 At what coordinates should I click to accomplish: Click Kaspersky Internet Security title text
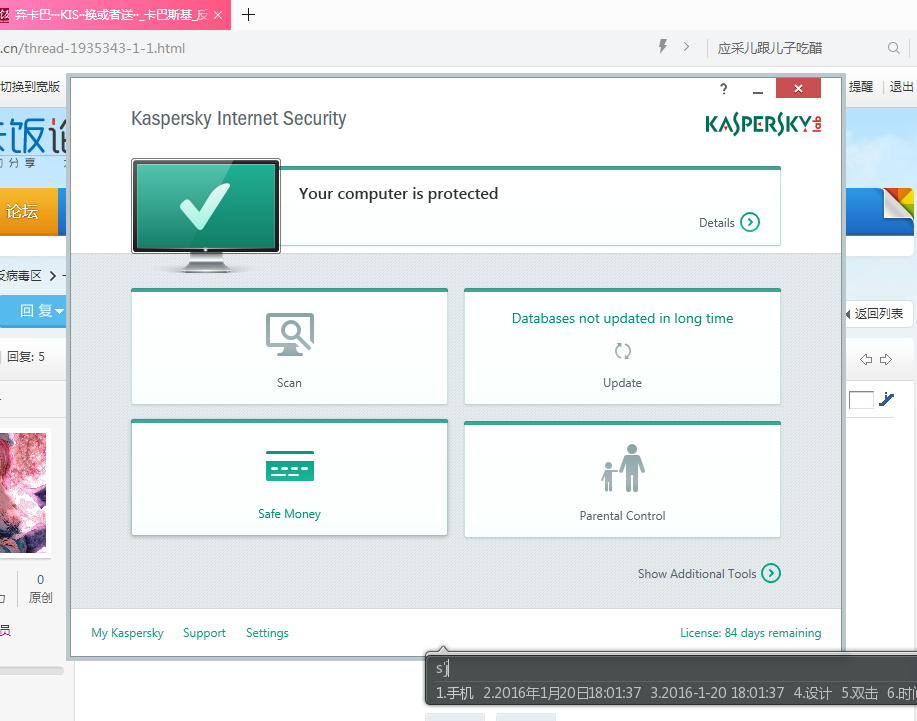click(x=239, y=119)
